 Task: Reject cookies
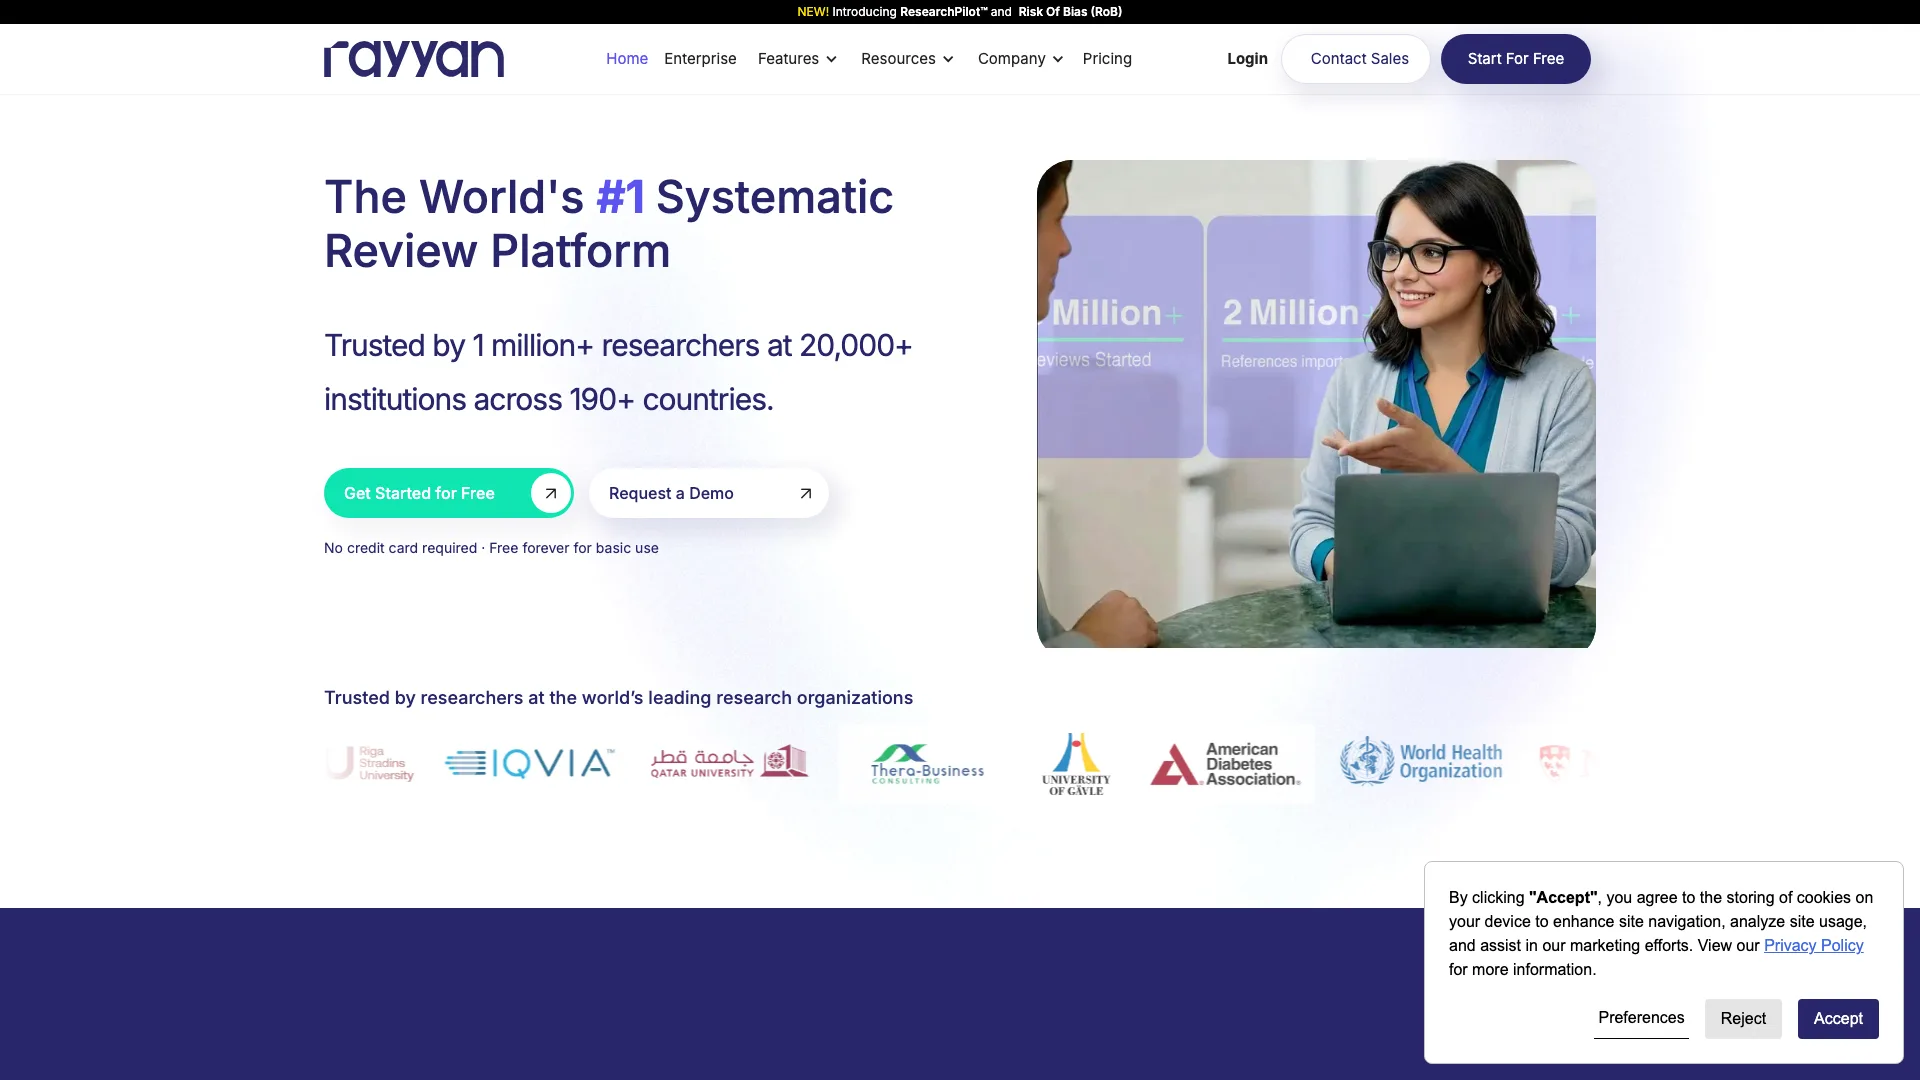1743,1018
